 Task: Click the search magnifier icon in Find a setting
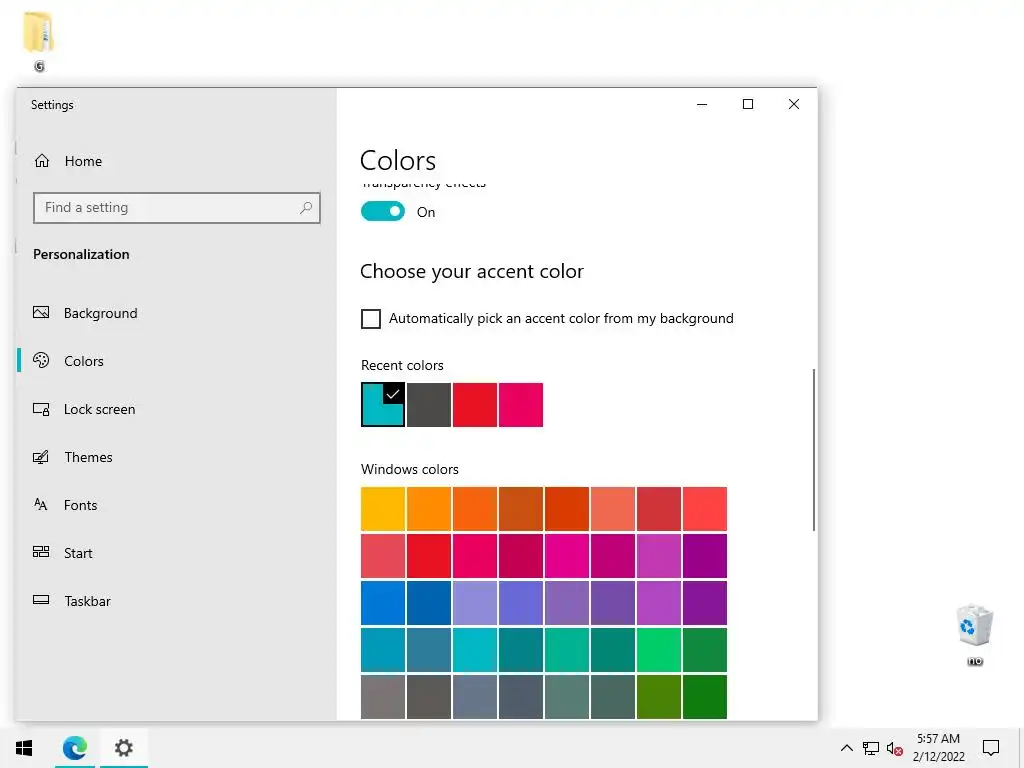[x=306, y=208]
